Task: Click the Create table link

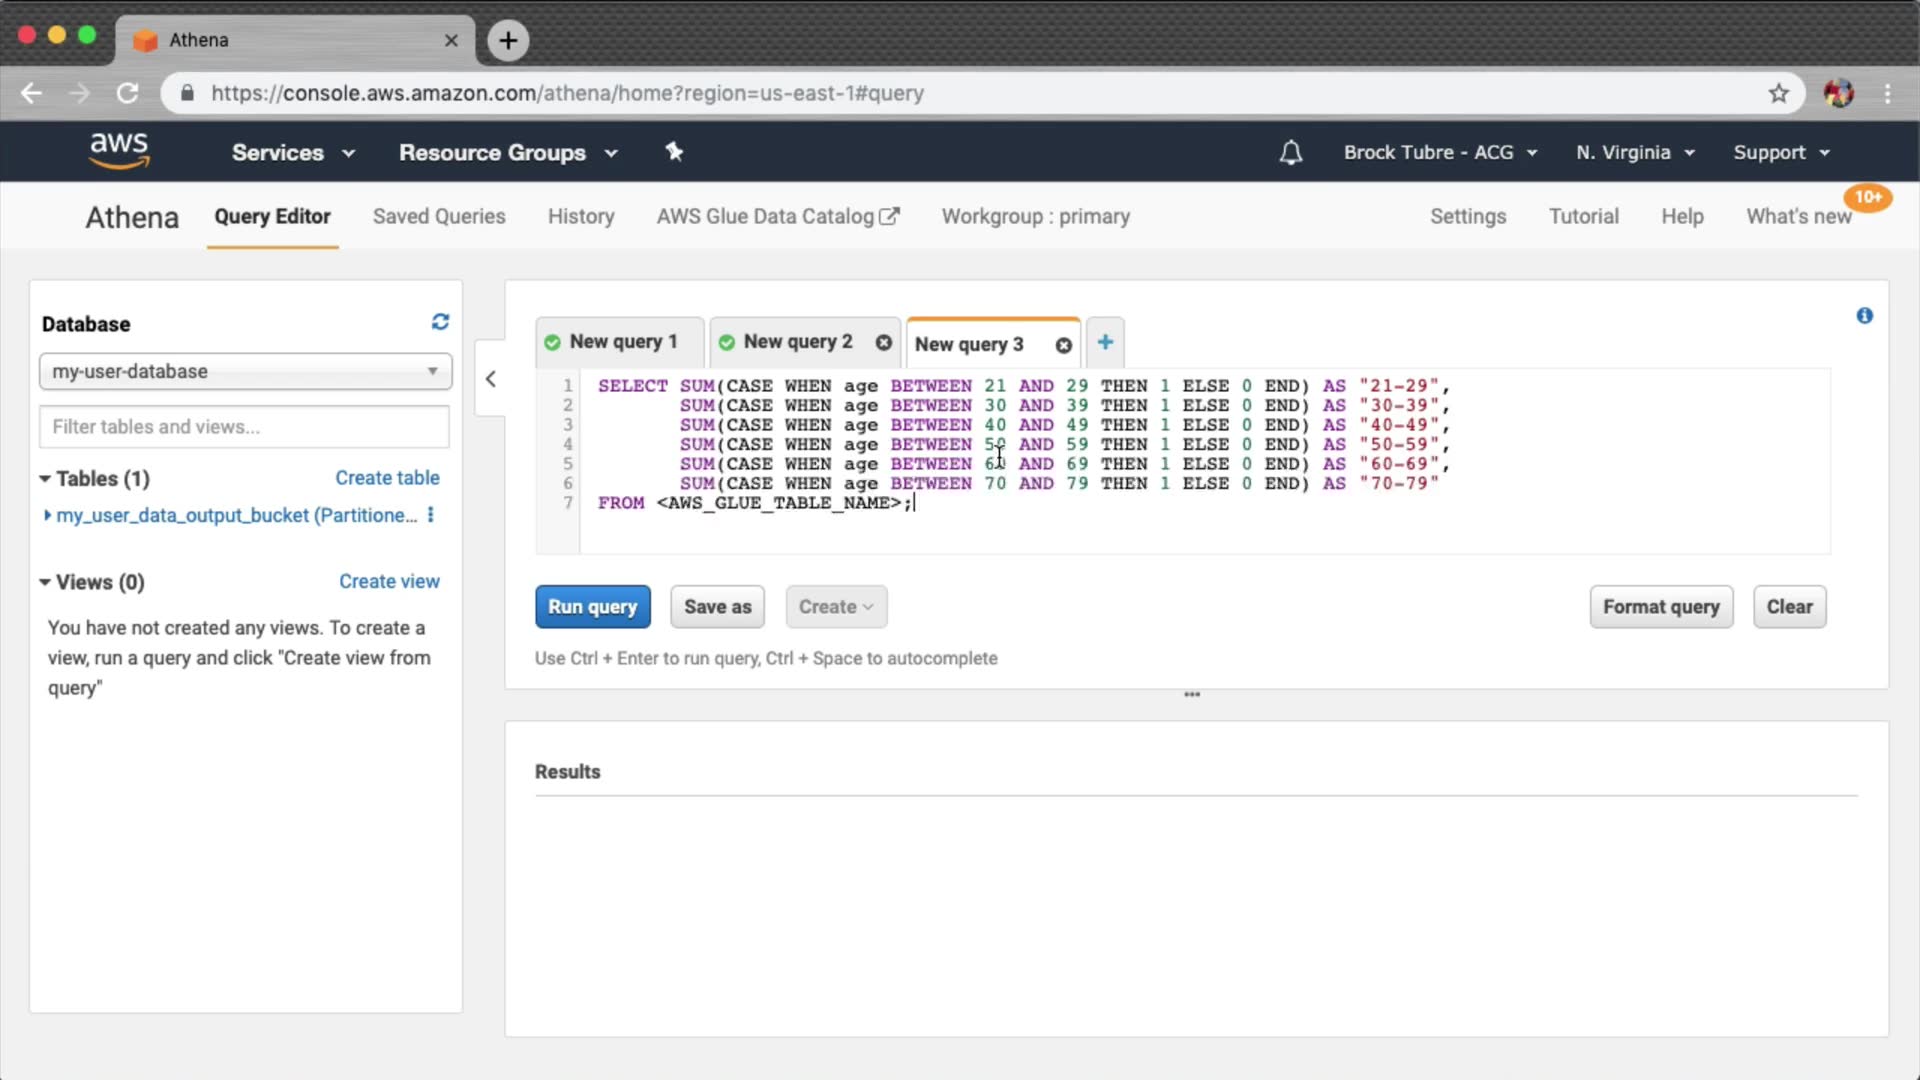Action: tap(387, 478)
